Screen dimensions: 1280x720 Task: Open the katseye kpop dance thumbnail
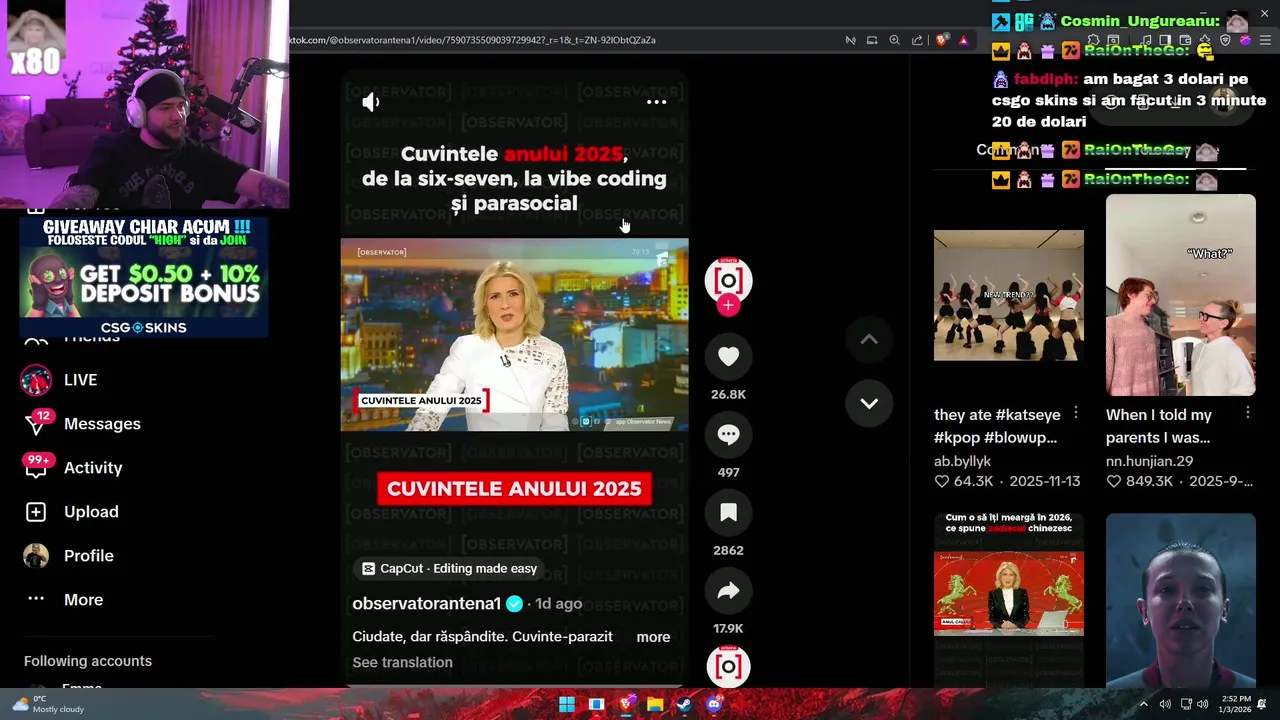click(1008, 295)
